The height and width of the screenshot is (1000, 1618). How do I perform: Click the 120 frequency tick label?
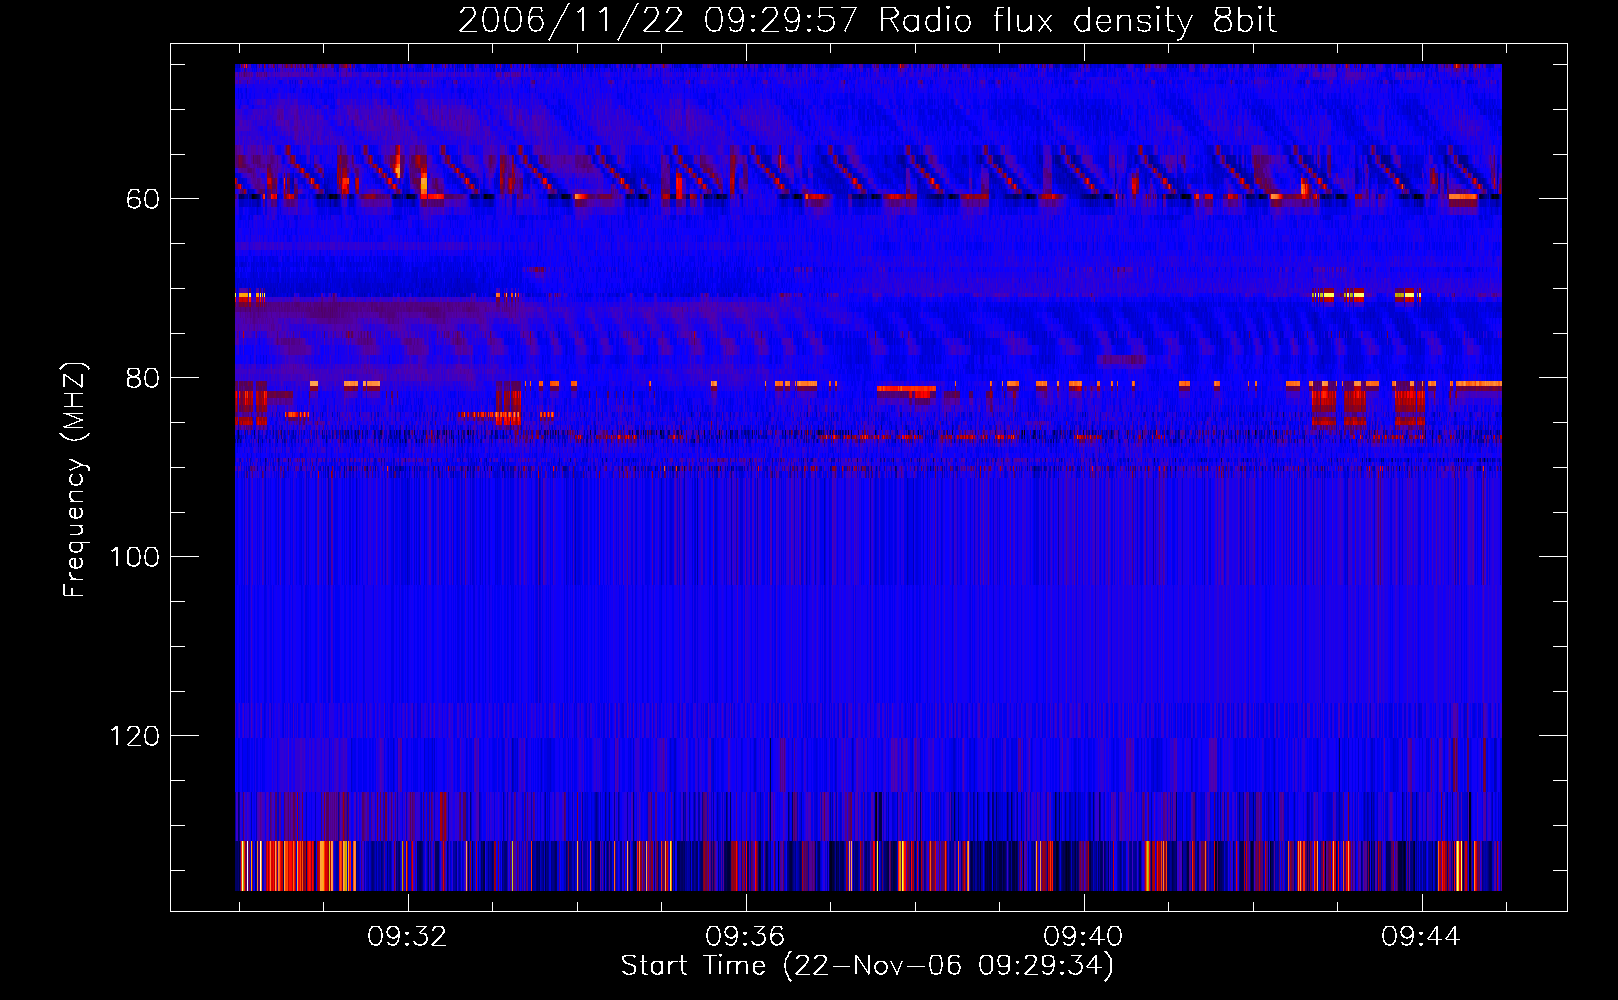(x=135, y=737)
